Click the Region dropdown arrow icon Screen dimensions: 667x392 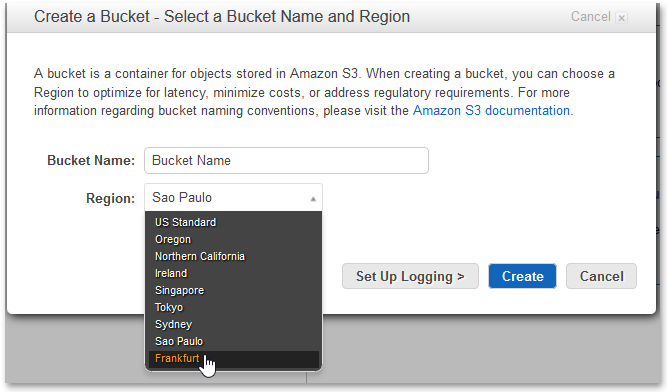pyautogui.click(x=313, y=199)
